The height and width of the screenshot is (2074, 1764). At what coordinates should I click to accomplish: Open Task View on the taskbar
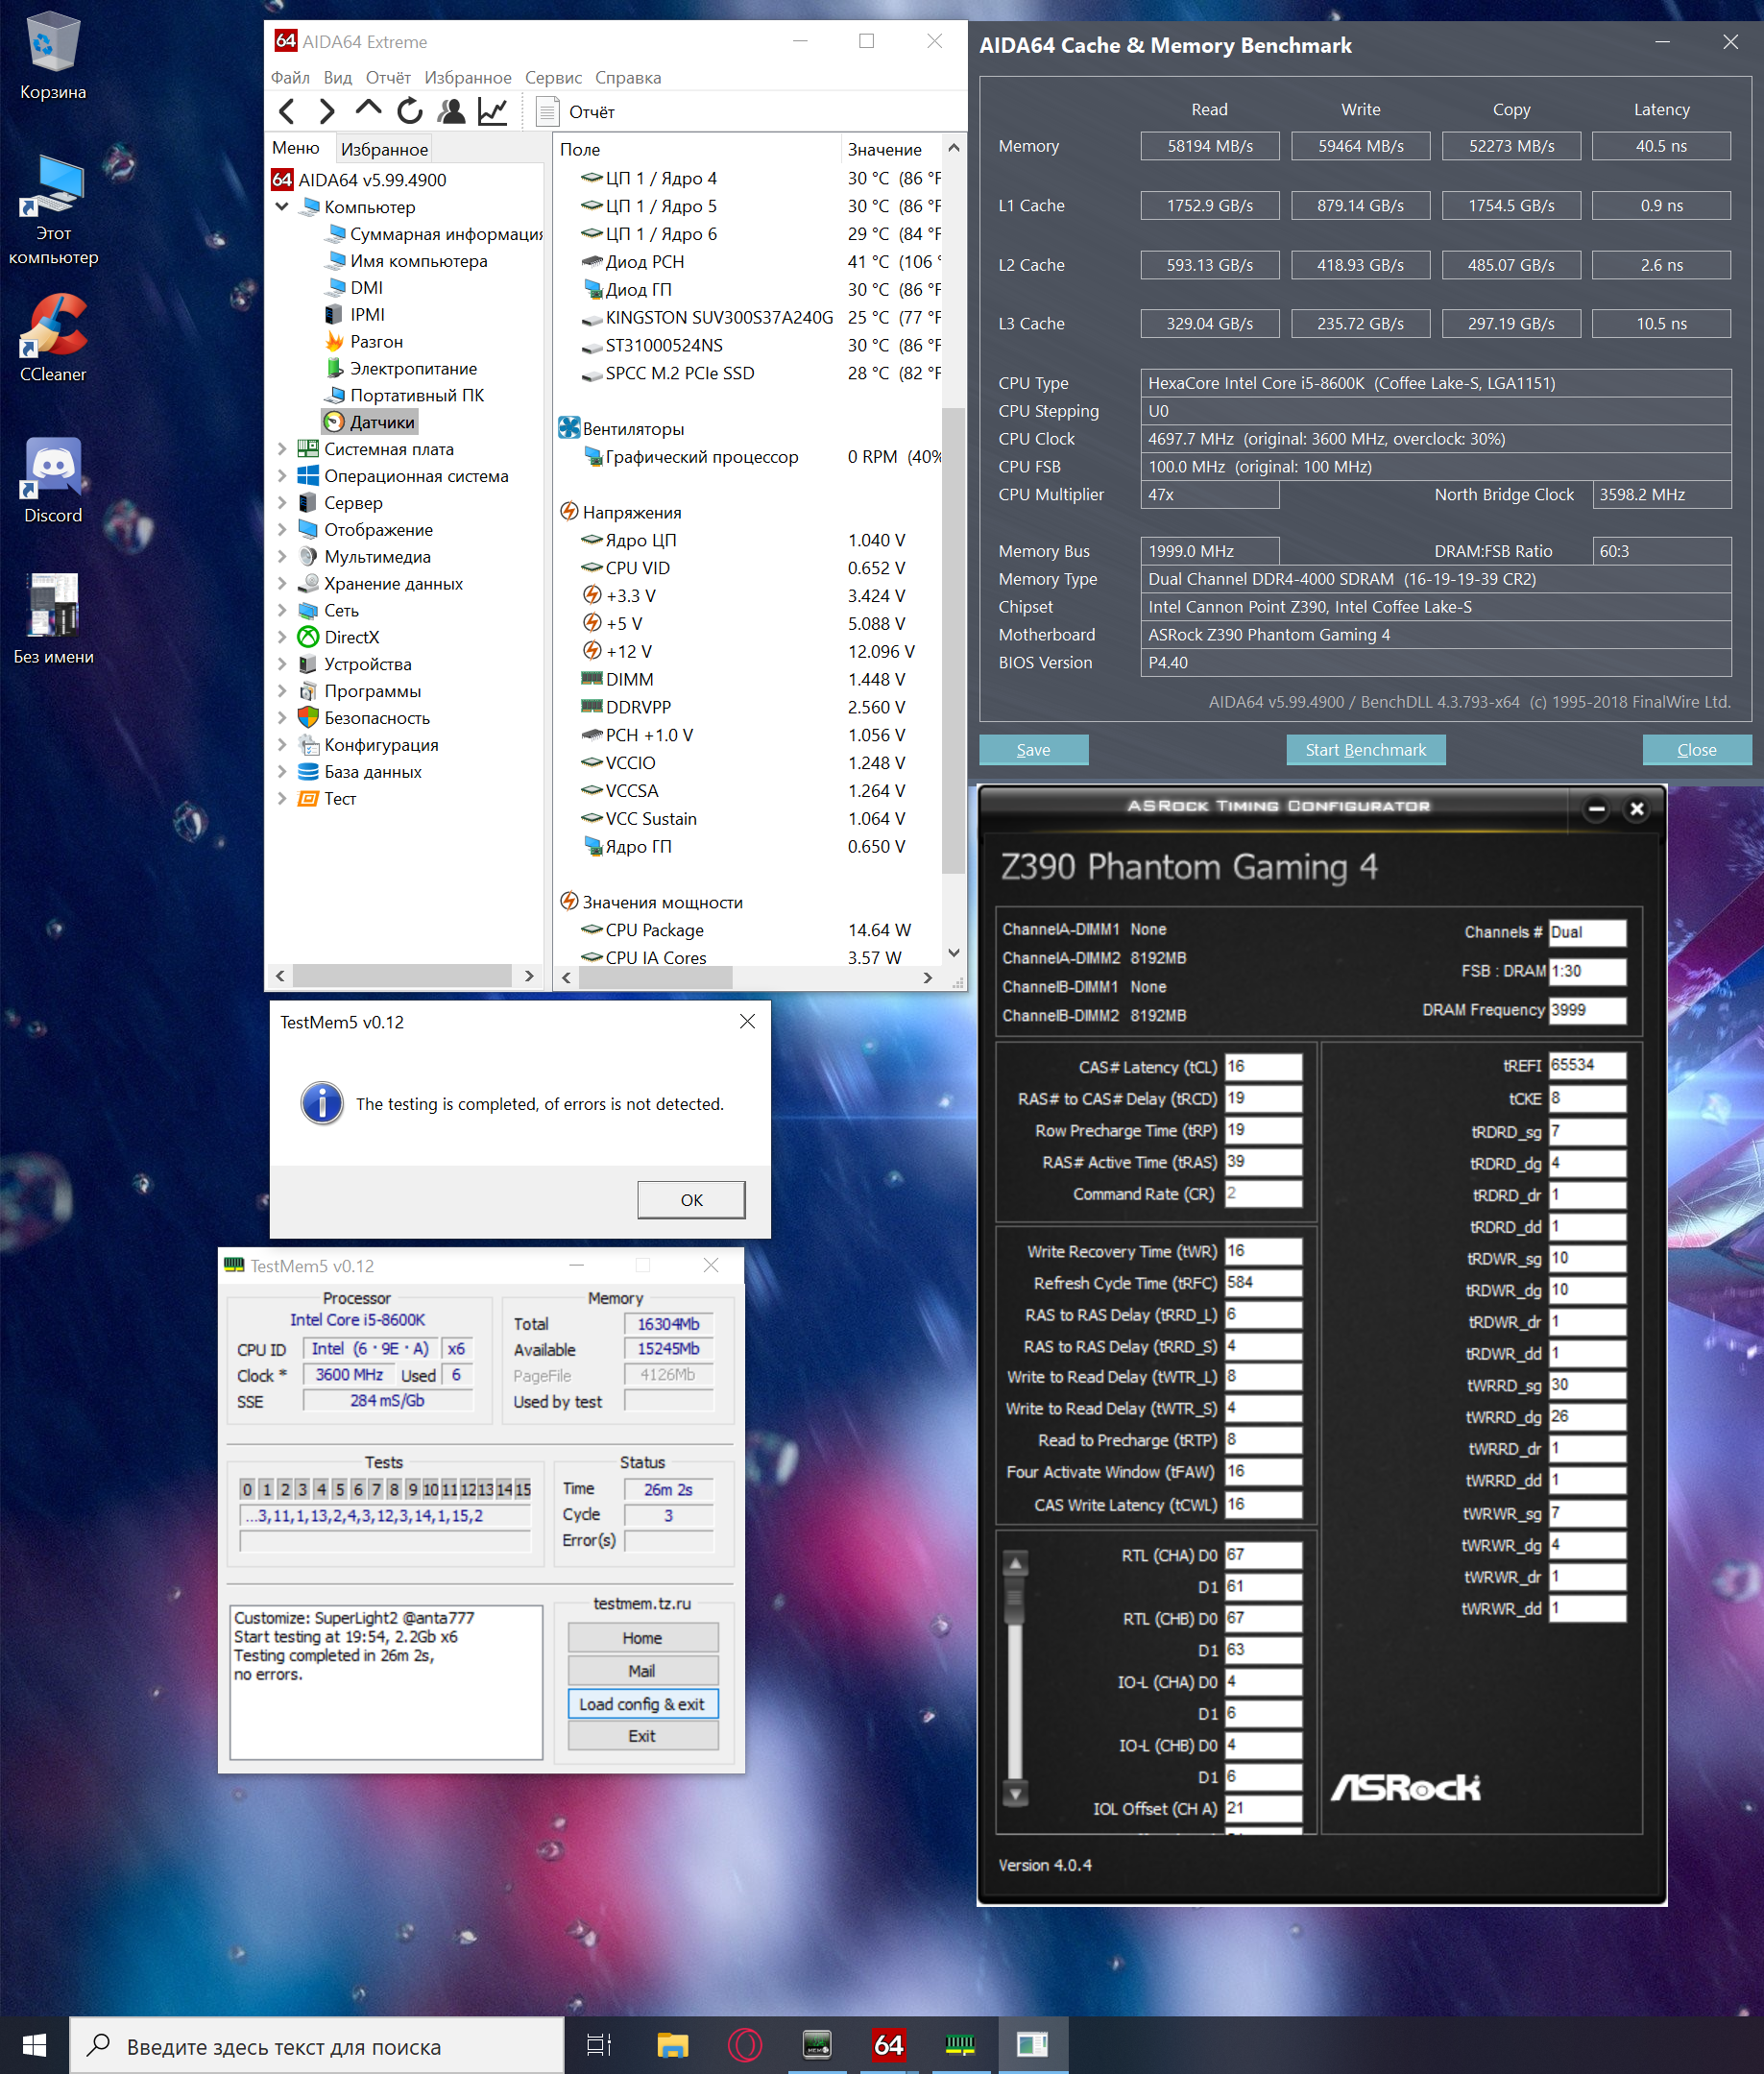[599, 2046]
